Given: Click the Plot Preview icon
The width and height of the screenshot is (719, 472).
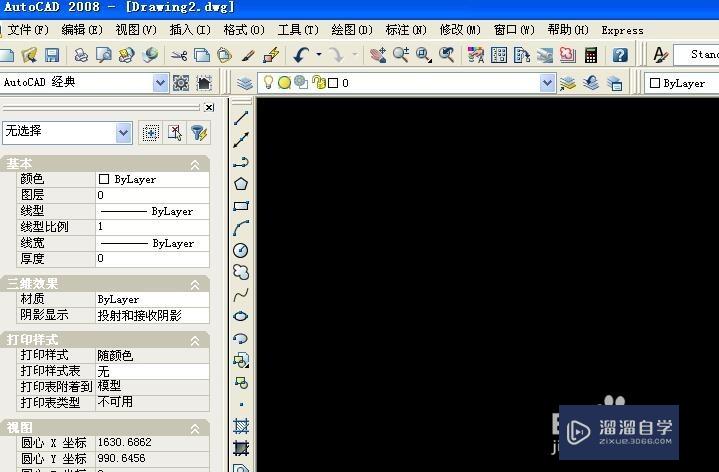Looking at the screenshot, I should click(x=104, y=55).
